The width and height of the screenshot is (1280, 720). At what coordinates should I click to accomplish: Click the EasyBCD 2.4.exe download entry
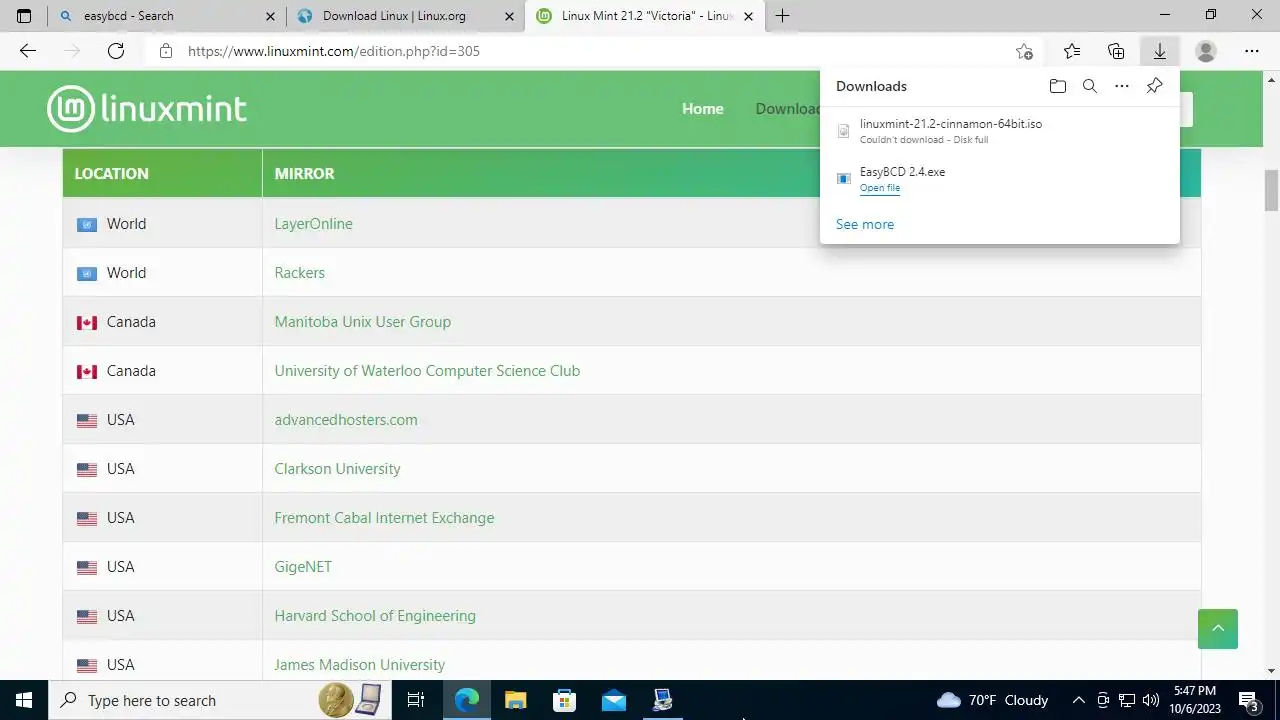1000,179
